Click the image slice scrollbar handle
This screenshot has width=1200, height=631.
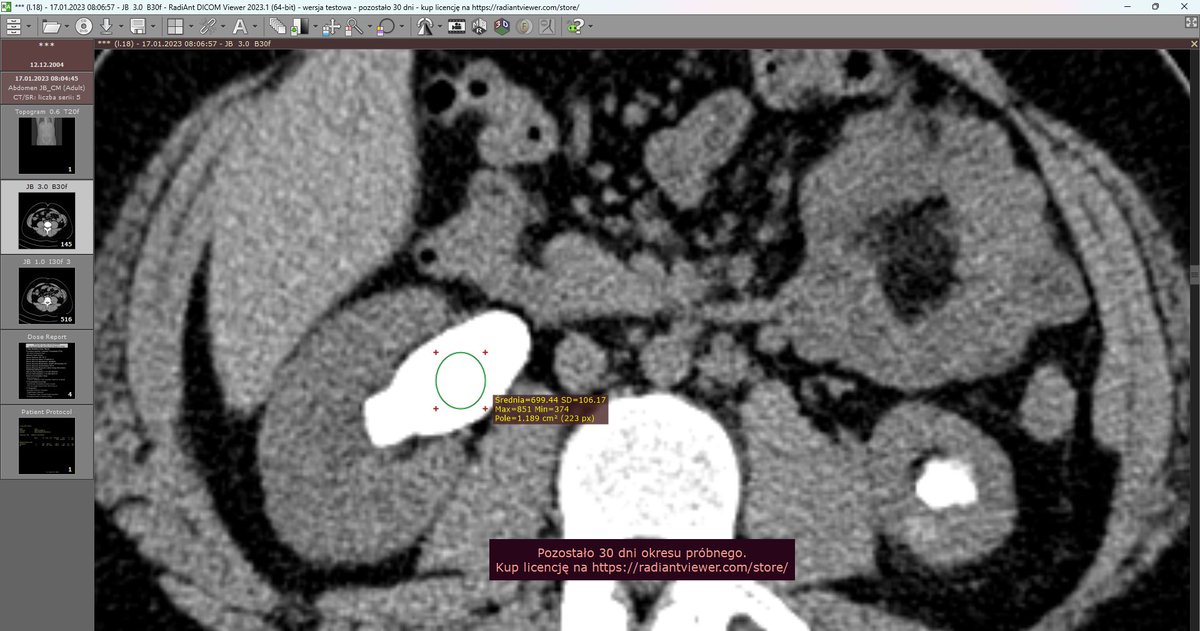pos(1195,277)
